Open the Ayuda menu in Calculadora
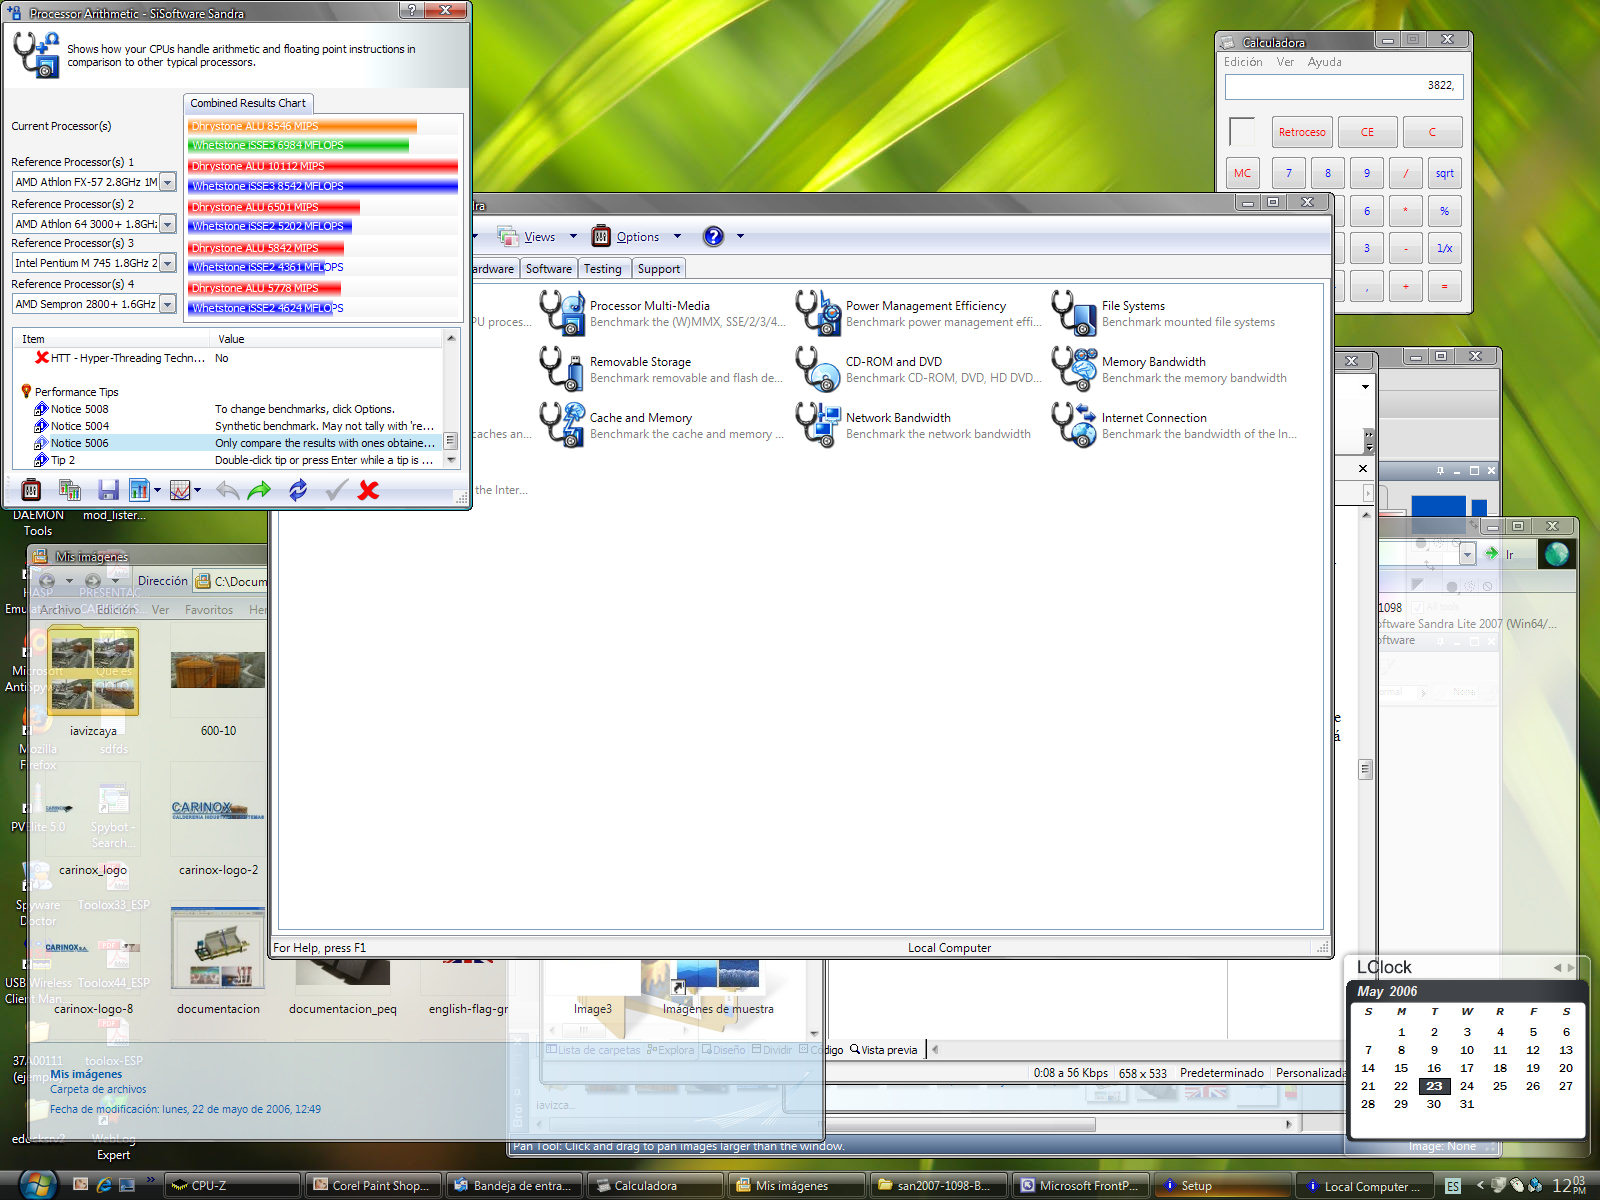 click(x=1324, y=62)
